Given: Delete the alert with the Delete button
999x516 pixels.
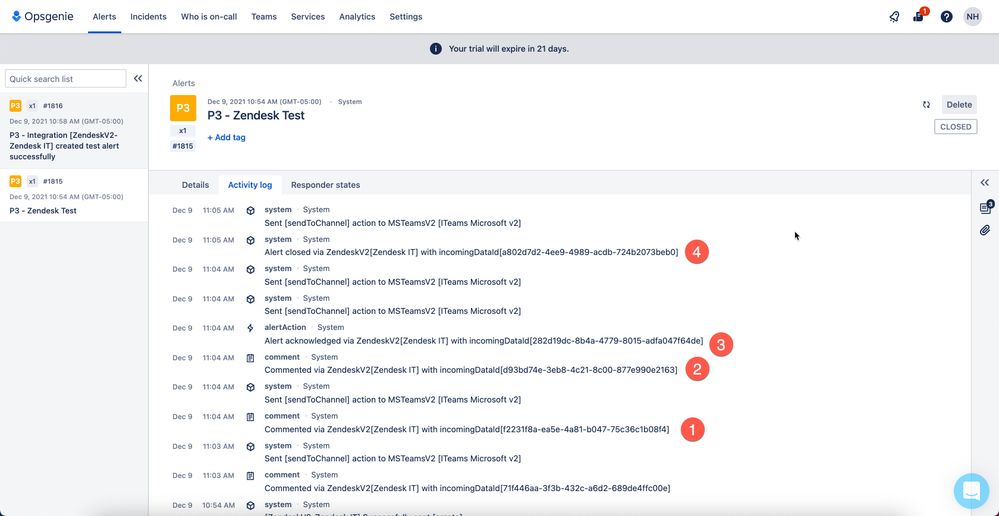Looking at the screenshot, I should click(x=959, y=104).
